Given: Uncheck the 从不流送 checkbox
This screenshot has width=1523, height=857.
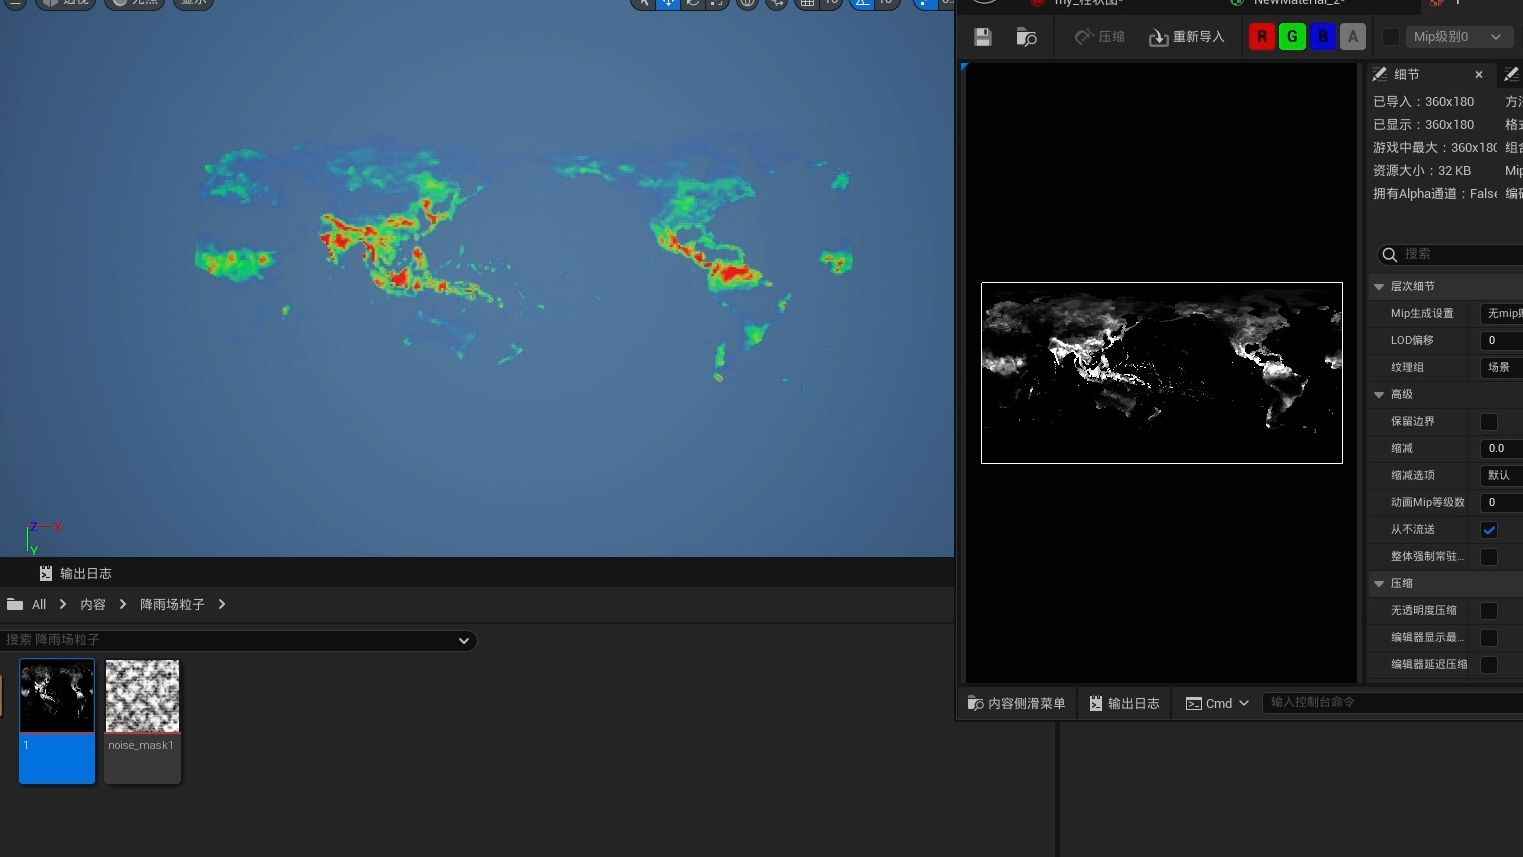Looking at the screenshot, I should coord(1489,530).
